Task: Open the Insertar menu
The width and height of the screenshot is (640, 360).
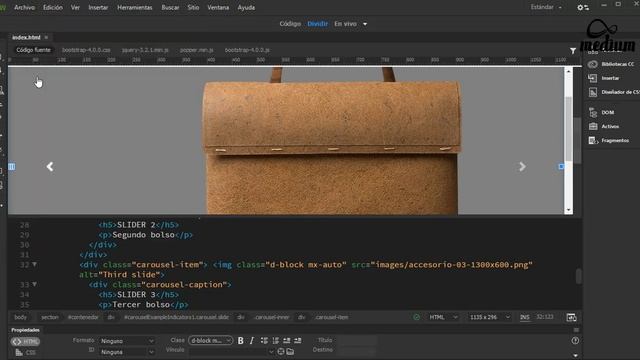Action: click(x=98, y=7)
